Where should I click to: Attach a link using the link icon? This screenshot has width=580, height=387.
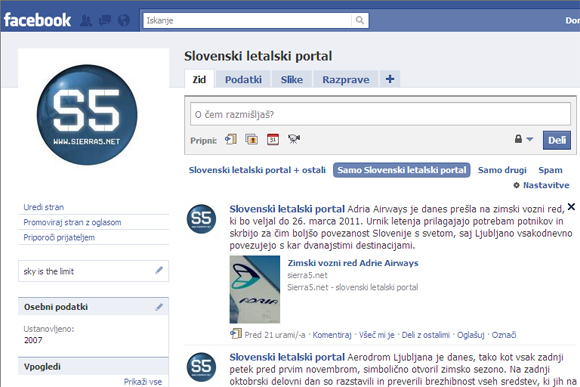(x=231, y=139)
